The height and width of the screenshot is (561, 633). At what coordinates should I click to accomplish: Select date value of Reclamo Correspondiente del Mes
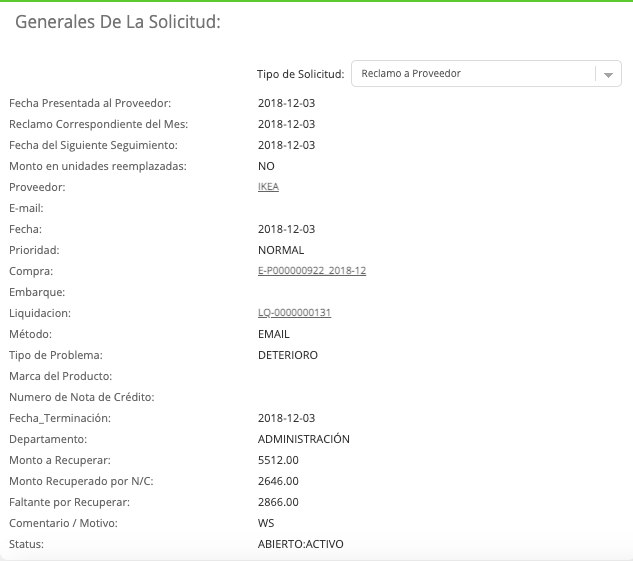tap(287, 124)
